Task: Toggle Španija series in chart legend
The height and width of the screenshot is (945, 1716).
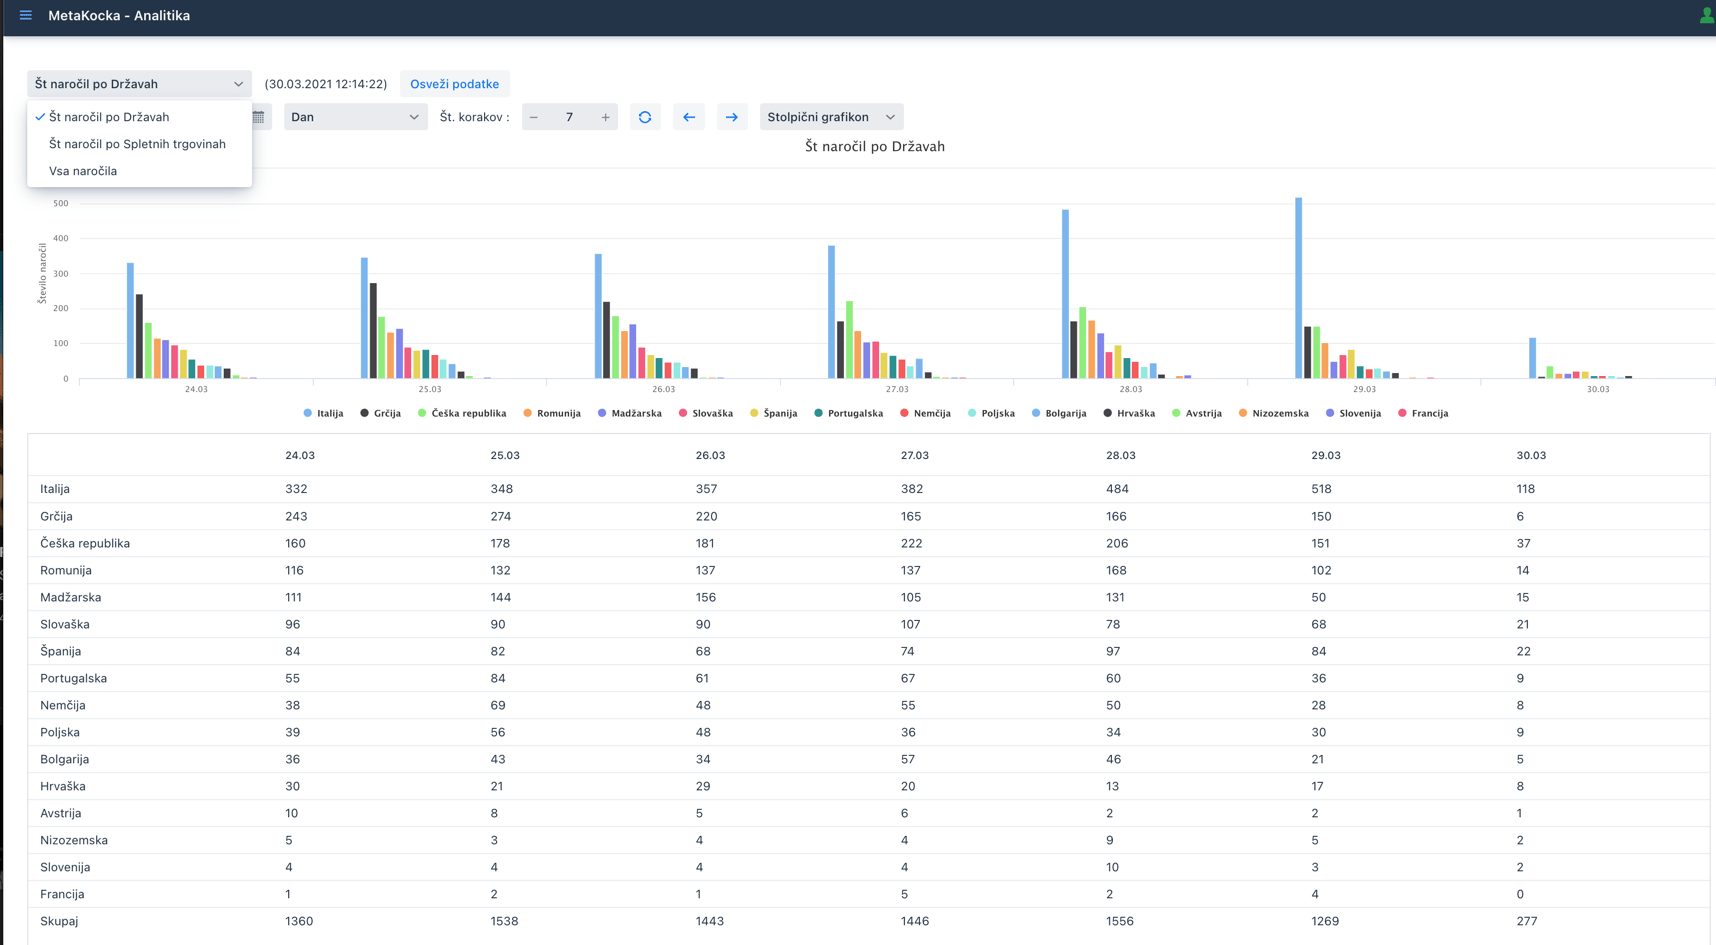Action: (774, 413)
